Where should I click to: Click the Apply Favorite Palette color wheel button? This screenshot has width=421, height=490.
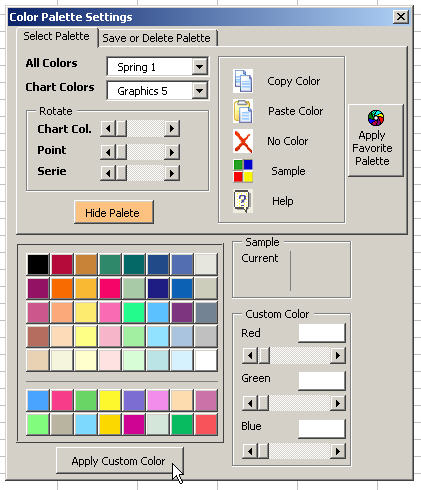point(375,140)
